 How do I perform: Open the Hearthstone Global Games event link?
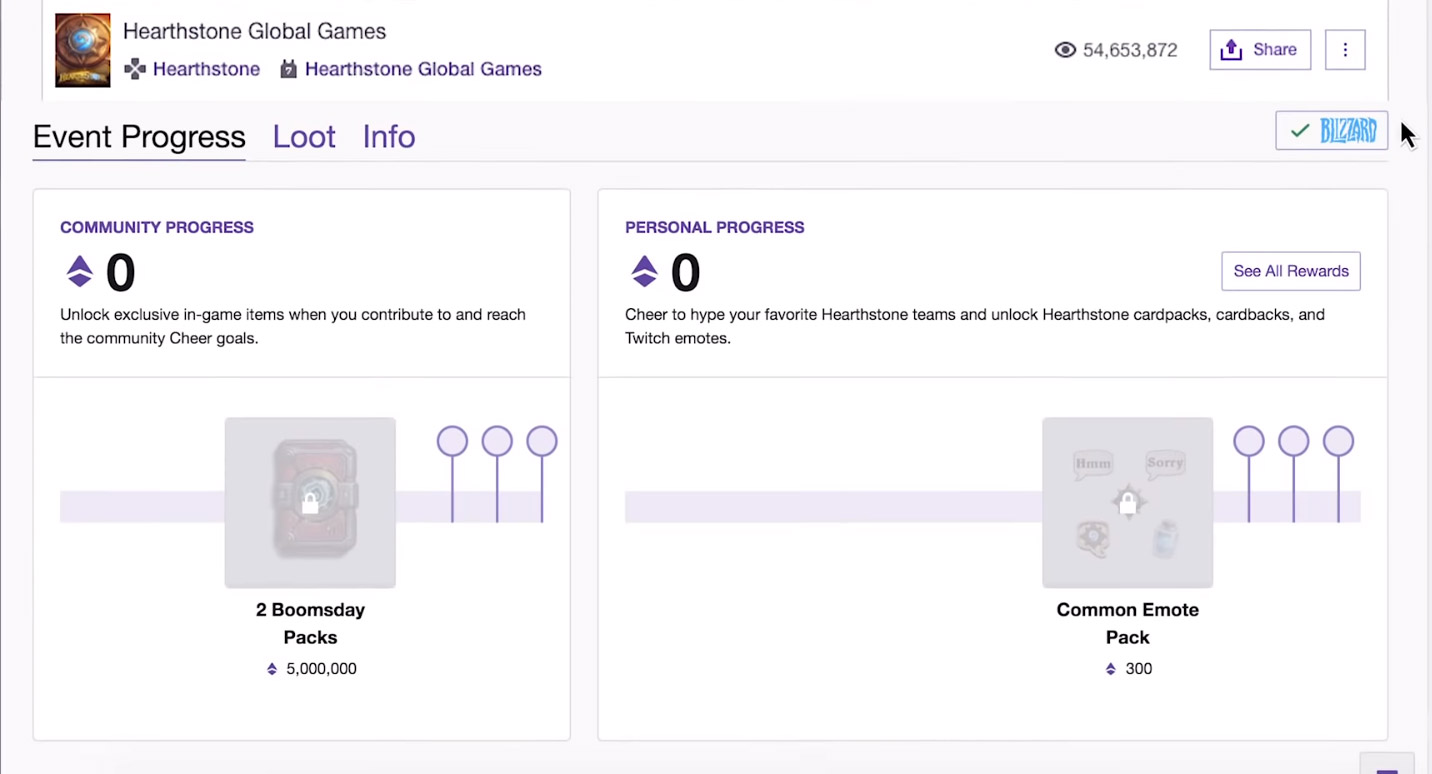(422, 69)
